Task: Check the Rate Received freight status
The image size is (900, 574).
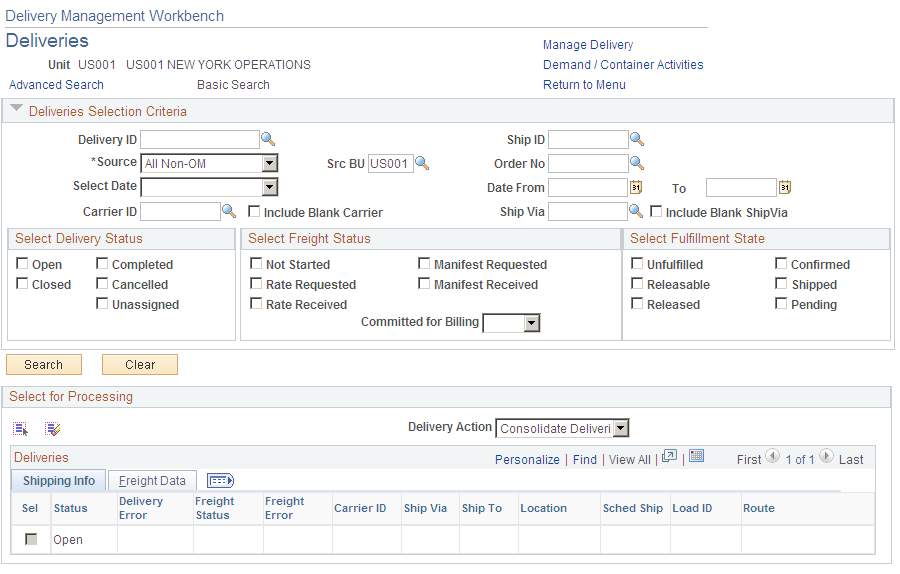Action: (x=256, y=304)
